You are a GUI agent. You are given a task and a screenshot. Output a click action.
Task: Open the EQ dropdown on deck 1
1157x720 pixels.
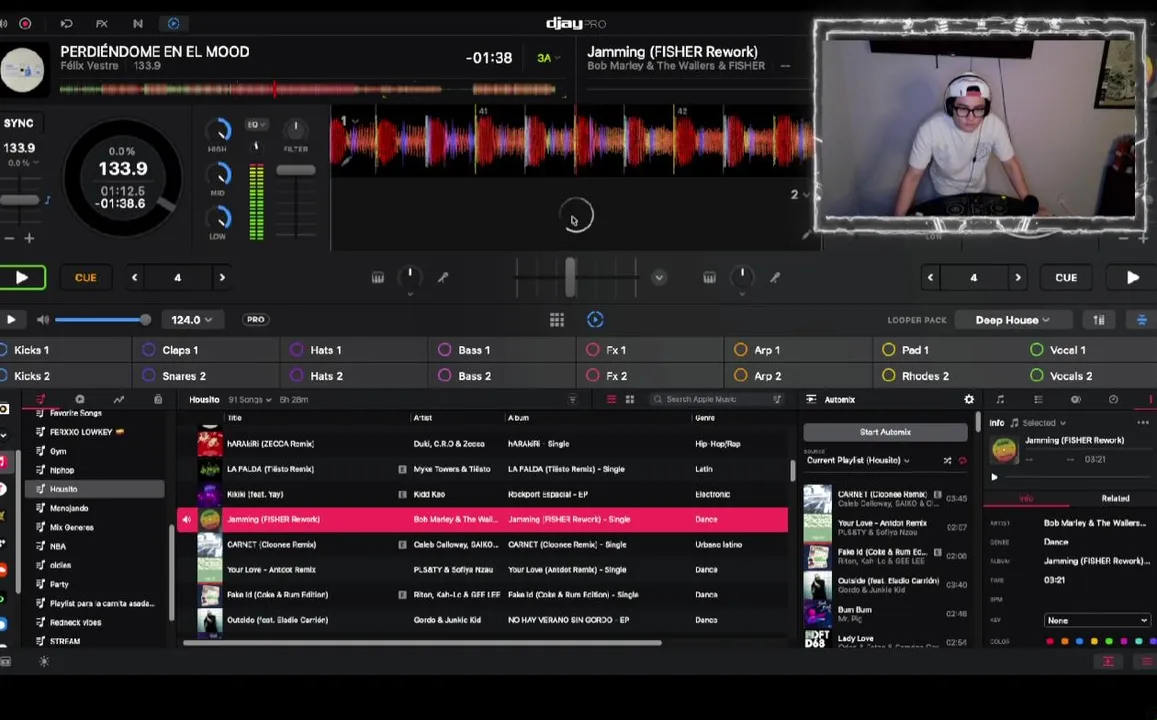click(258, 125)
